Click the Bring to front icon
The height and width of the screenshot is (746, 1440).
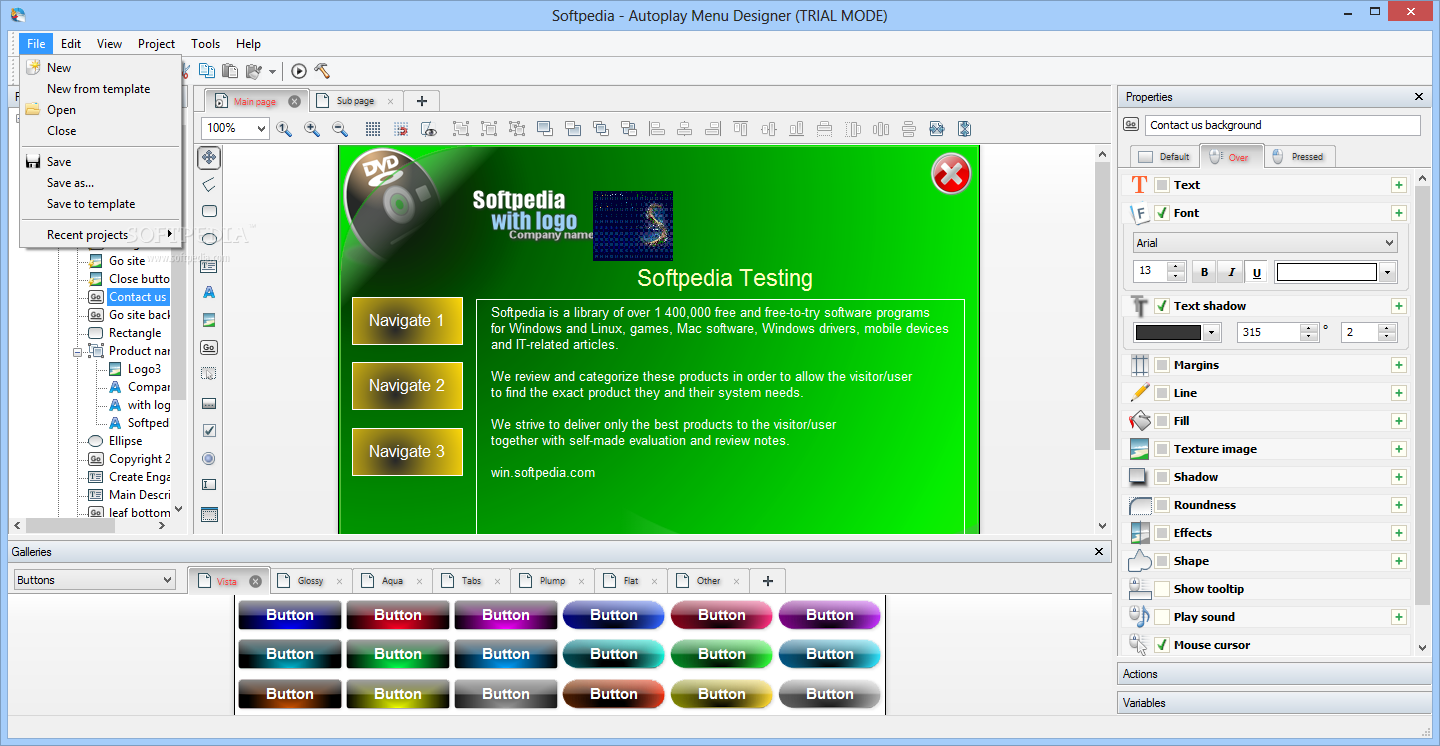click(545, 129)
